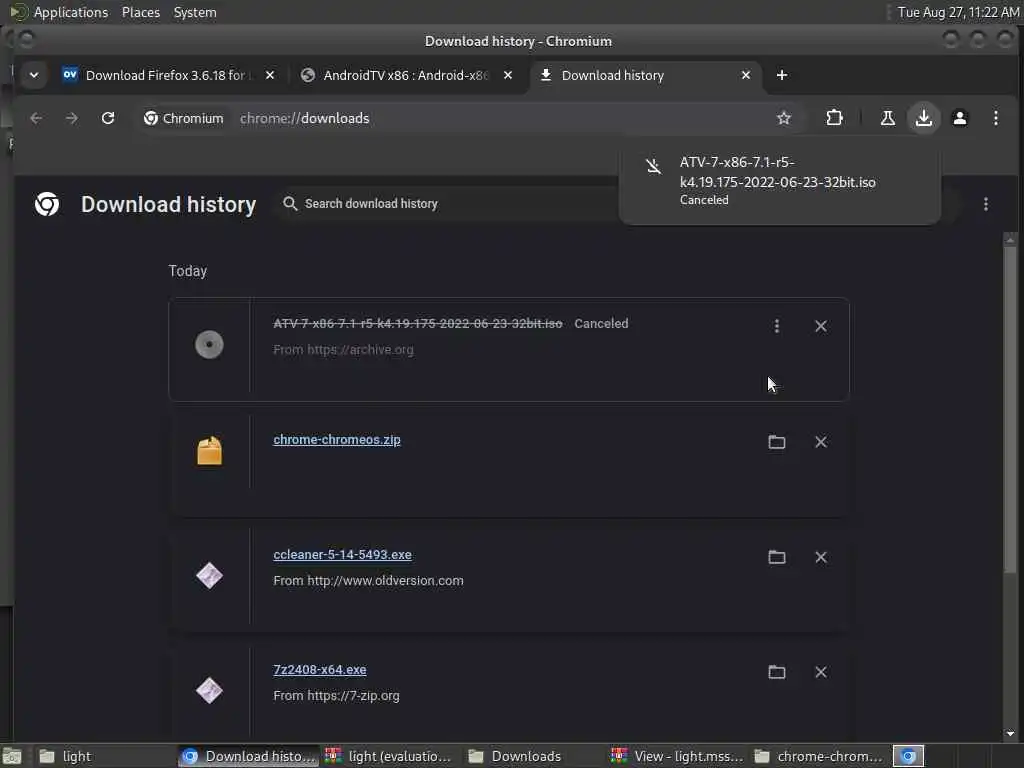Switch to the light folder taskbar window

click(104, 756)
